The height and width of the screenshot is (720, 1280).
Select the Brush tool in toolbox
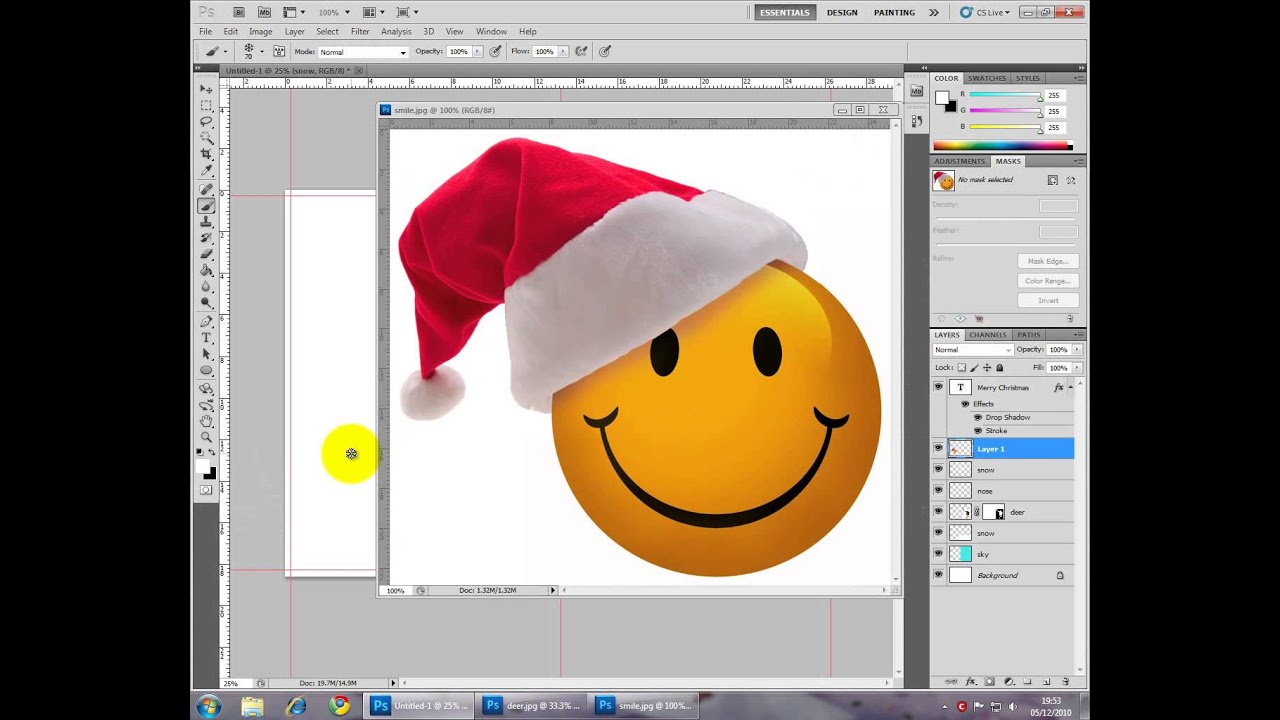[x=207, y=206]
